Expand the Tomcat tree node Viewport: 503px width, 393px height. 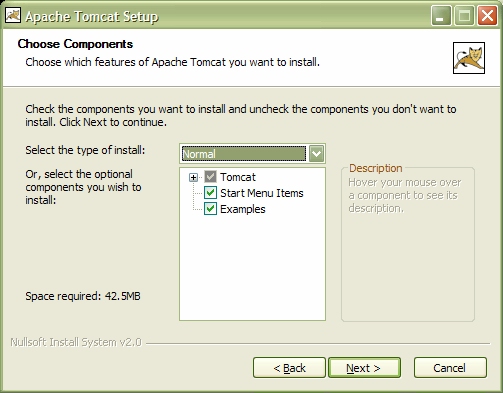pyautogui.click(x=193, y=177)
